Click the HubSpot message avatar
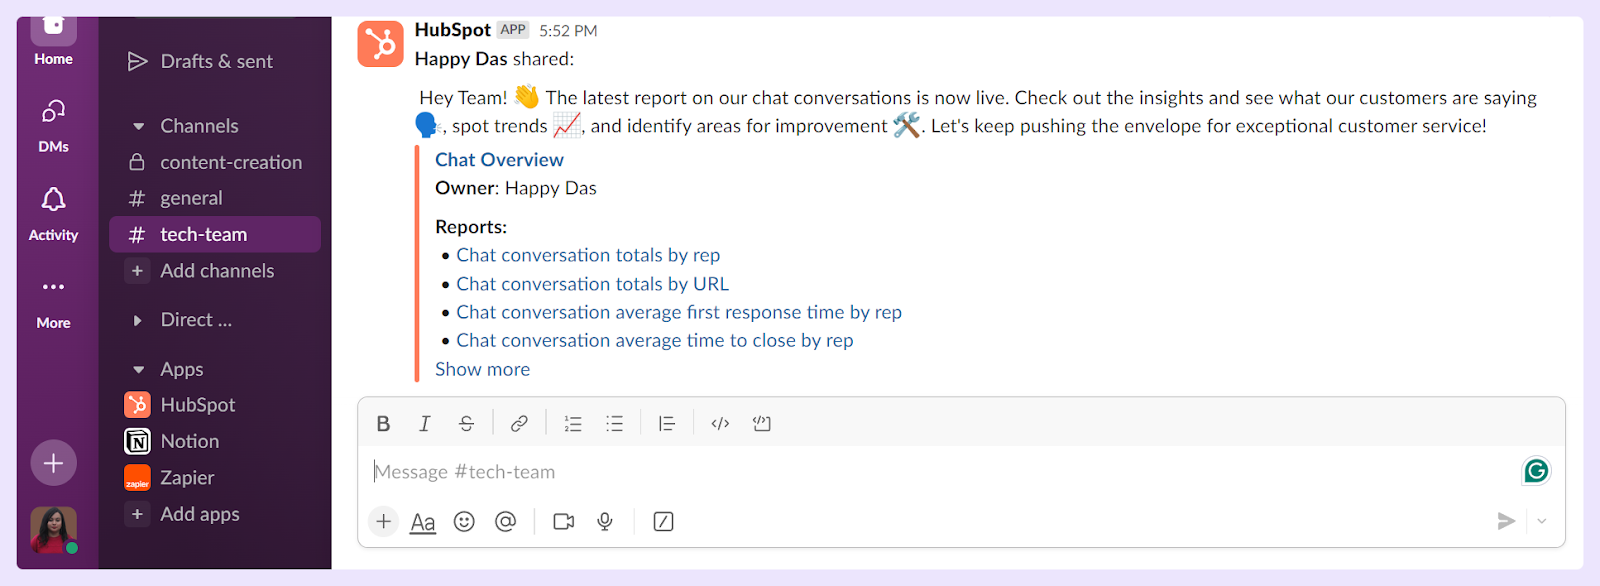Screen dimensions: 1600x586 coord(381,44)
